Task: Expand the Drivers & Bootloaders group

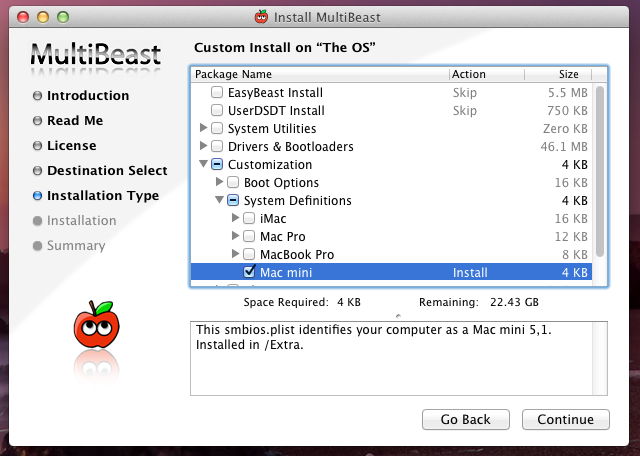Action: point(203,146)
